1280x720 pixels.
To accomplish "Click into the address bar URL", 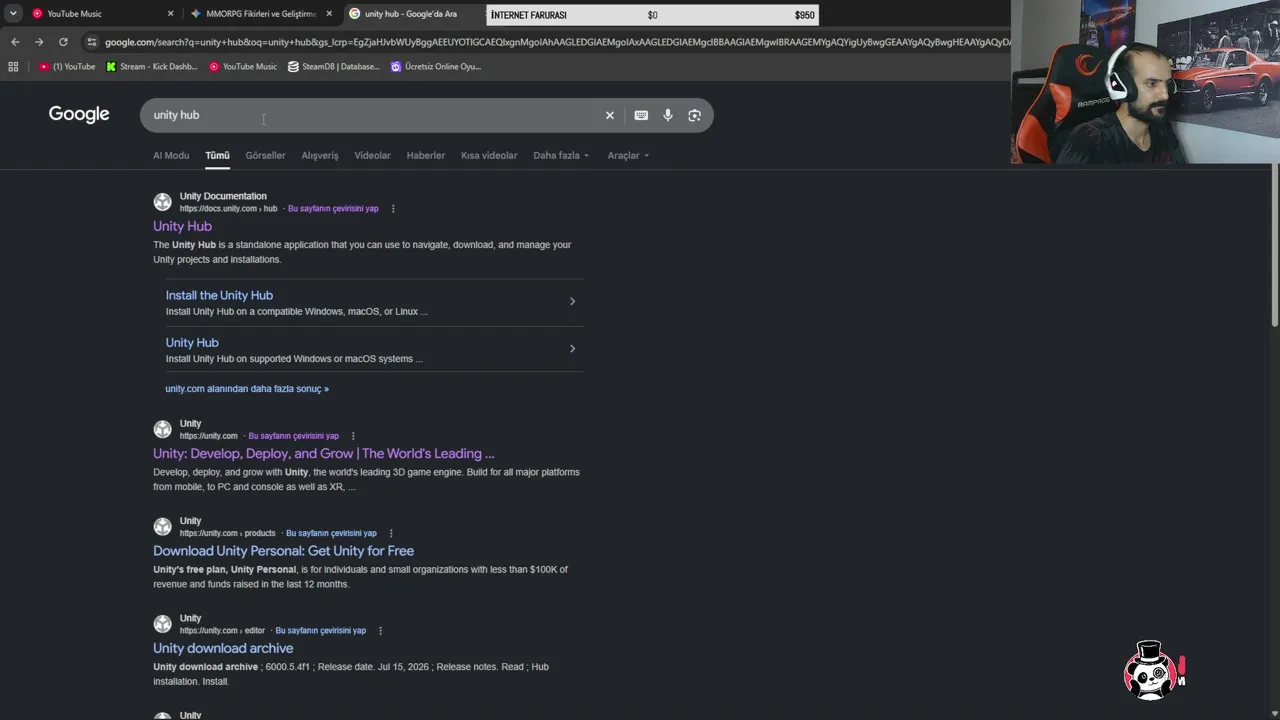I will click(x=556, y=42).
